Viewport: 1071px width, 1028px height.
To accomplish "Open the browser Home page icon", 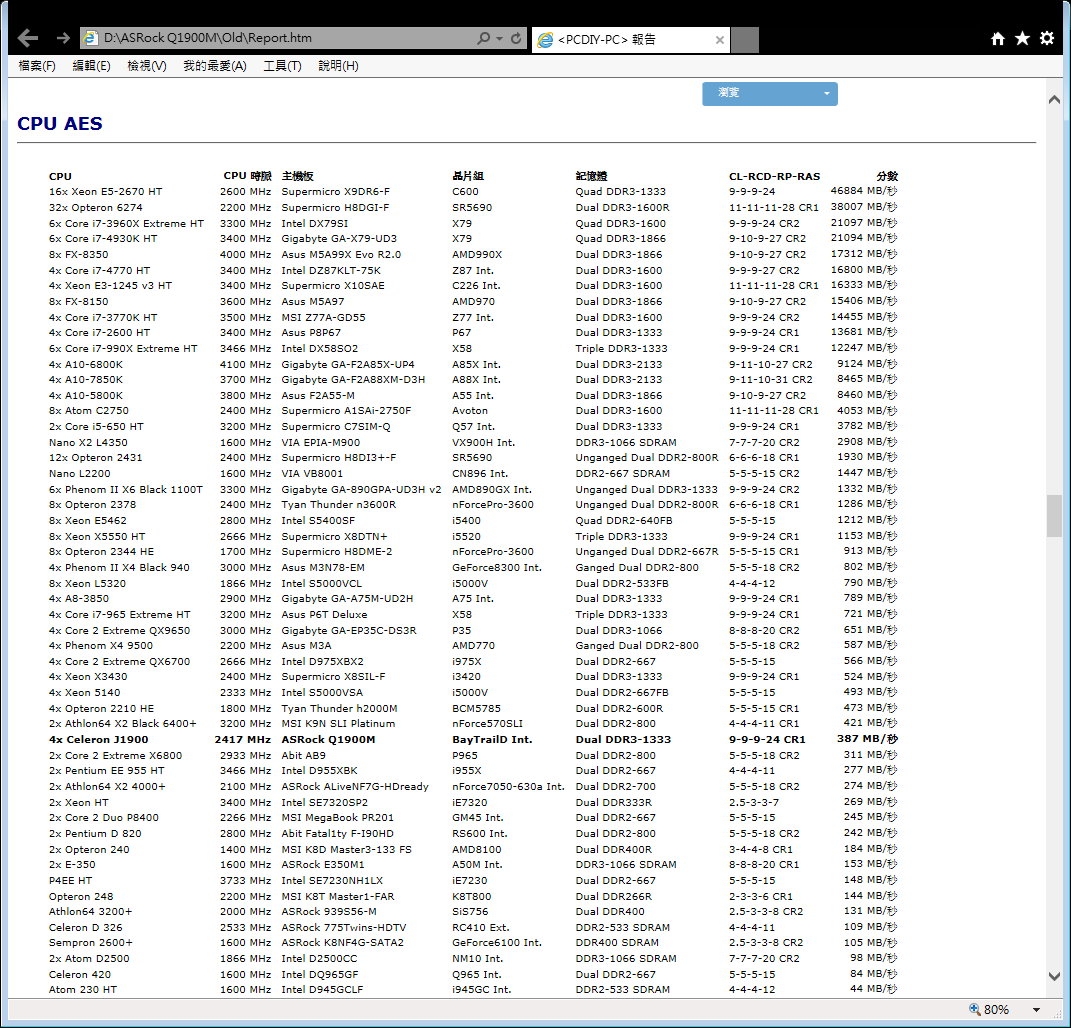I will [998, 38].
